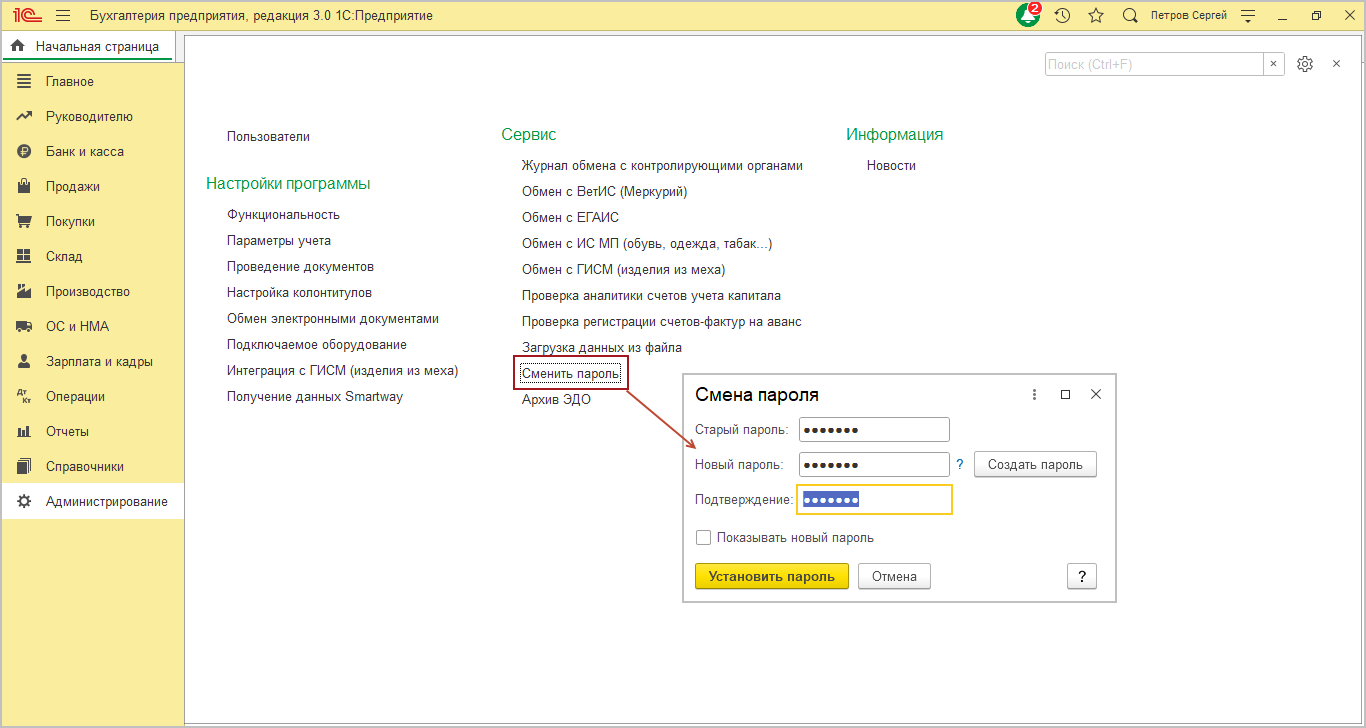Image resolution: width=1366 pixels, height=728 pixels.
Task: Close the Смена пароля dialog
Action: 1095,395
